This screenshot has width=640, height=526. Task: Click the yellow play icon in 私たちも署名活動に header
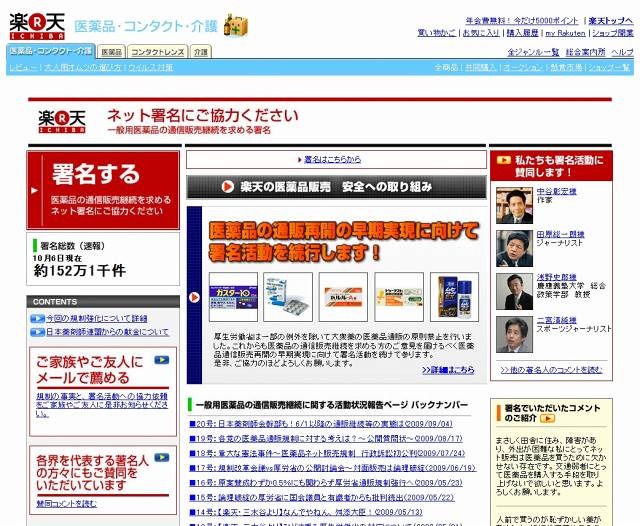coord(503,160)
